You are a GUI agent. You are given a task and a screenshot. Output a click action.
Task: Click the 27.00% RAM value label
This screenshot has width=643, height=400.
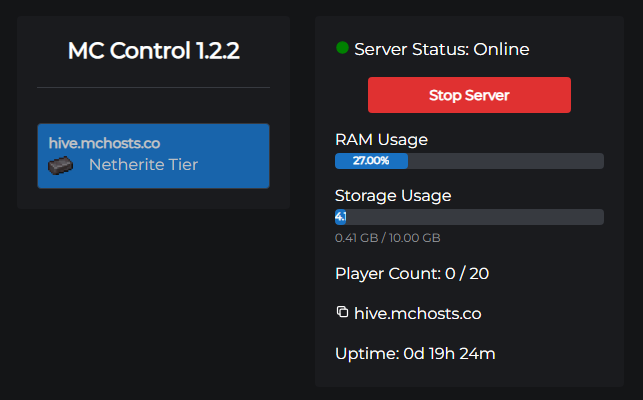click(371, 160)
